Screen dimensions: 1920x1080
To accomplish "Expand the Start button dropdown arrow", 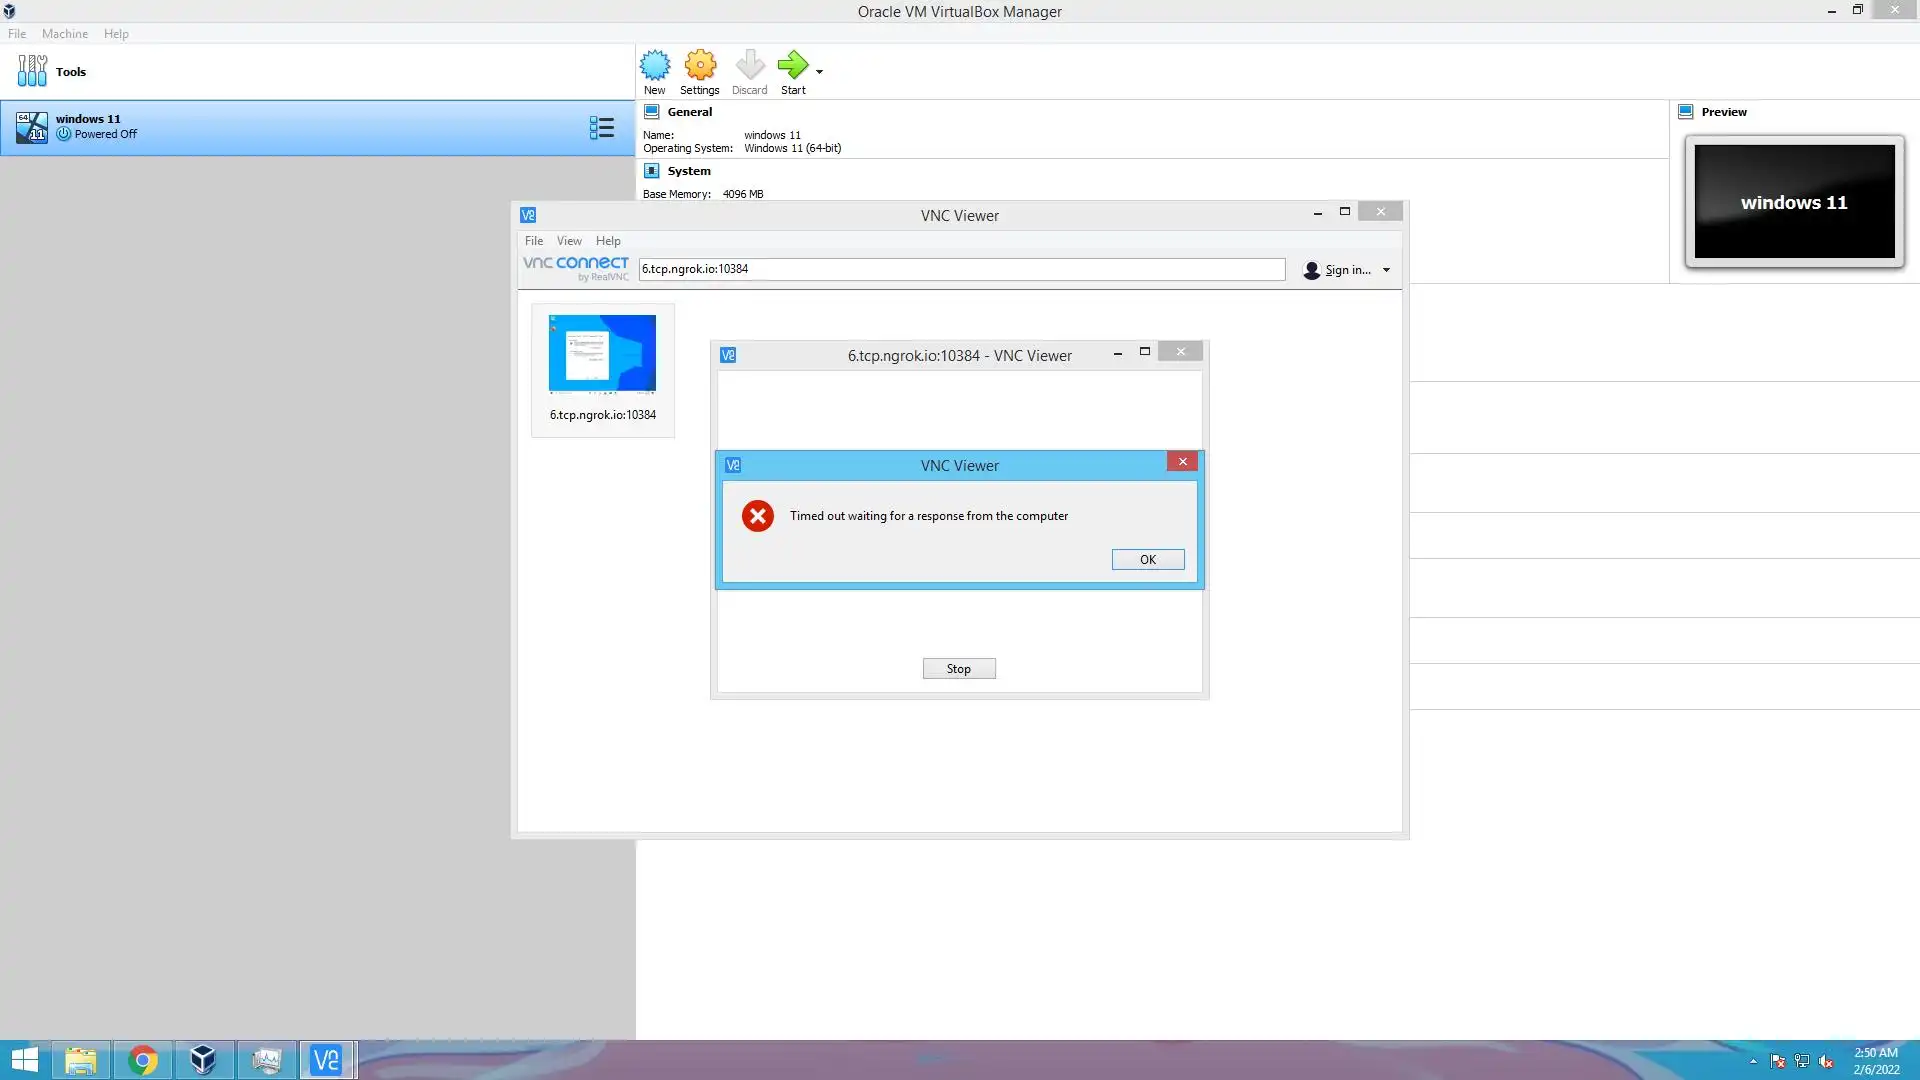I will [819, 71].
